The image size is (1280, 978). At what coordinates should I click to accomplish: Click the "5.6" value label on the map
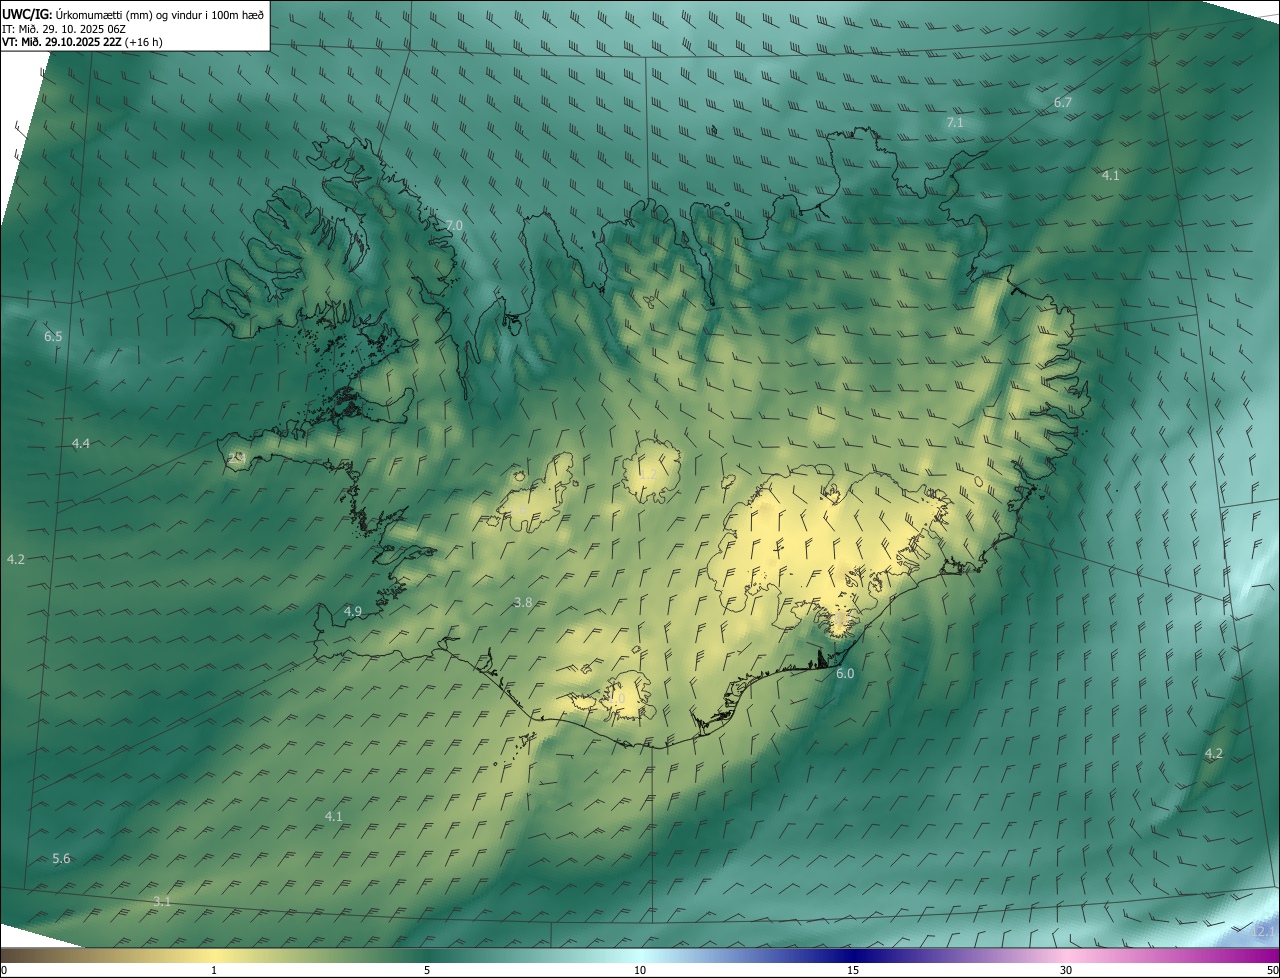pyautogui.click(x=61, y=858)
